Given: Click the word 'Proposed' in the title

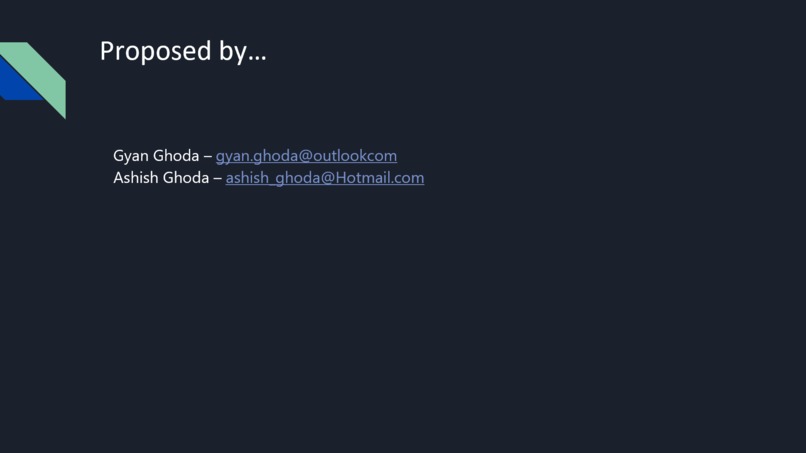Looking at the screenshot, I should pos(155,51).
